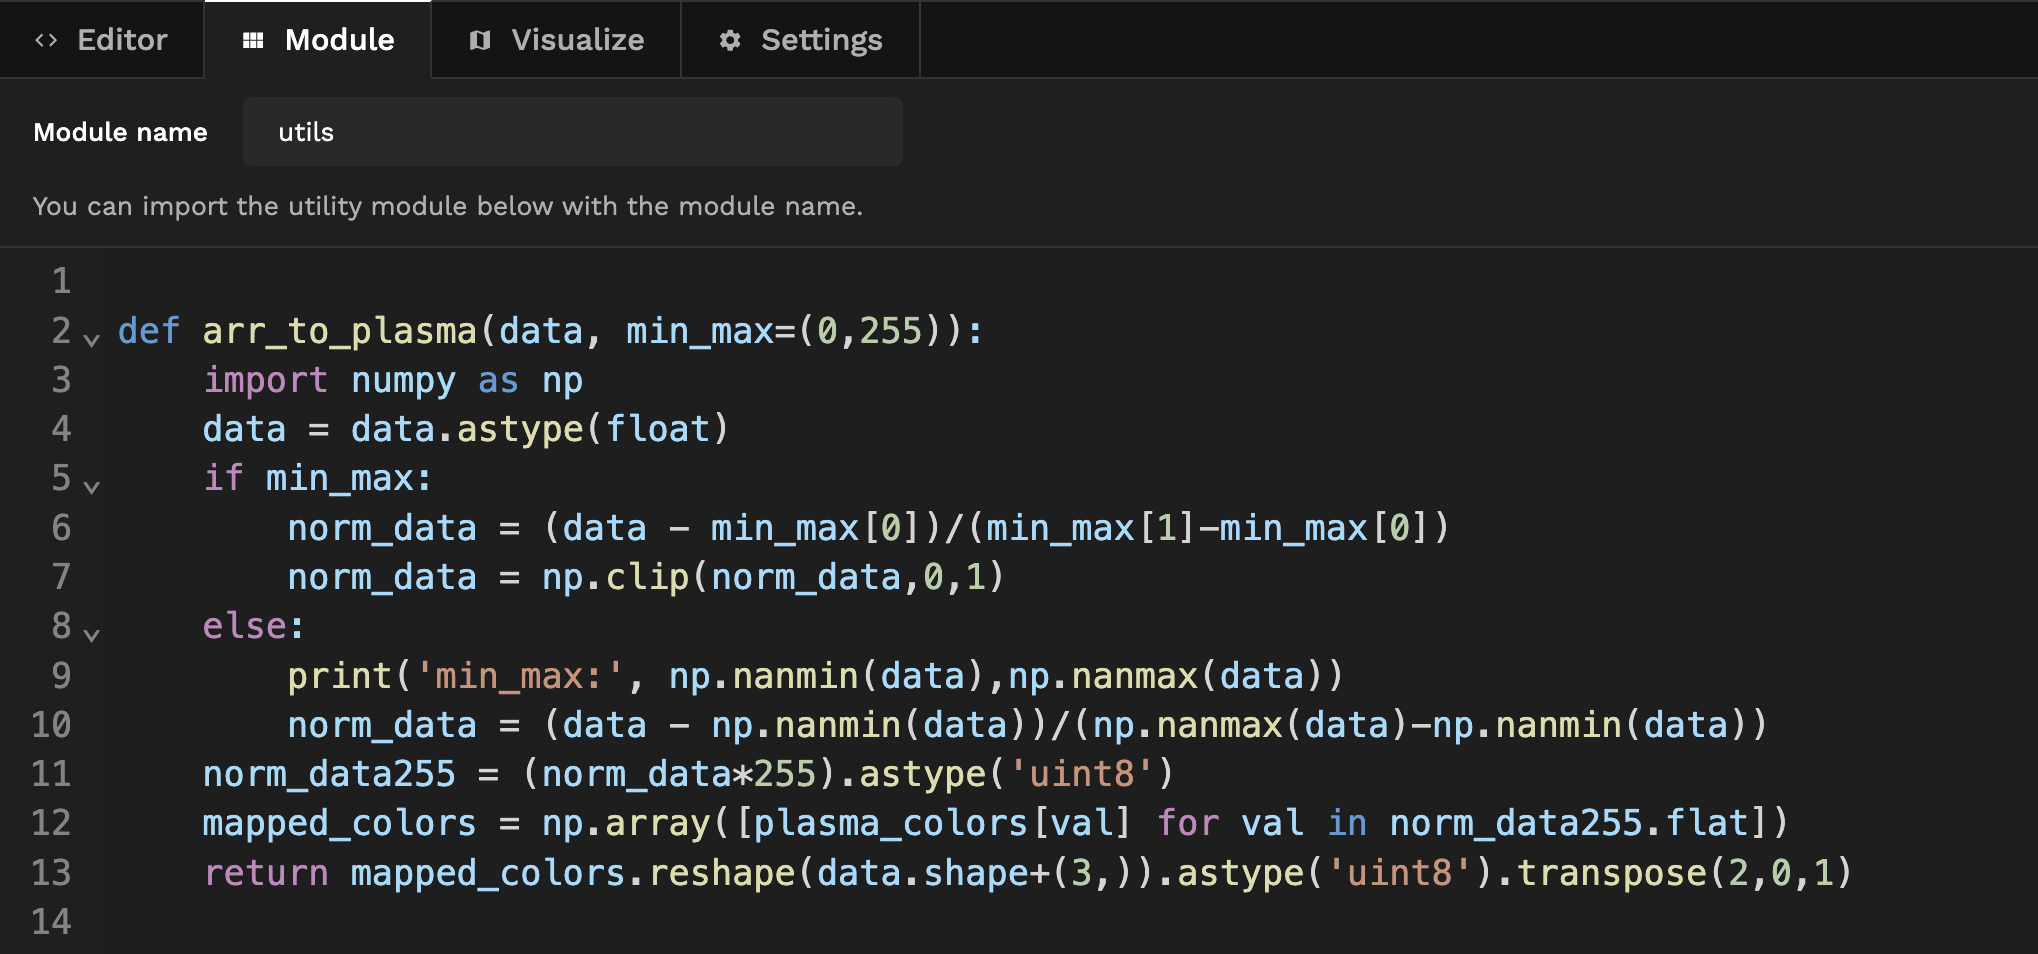
Task: Click the grid icon on Module tab
Action: pos(253,40)
